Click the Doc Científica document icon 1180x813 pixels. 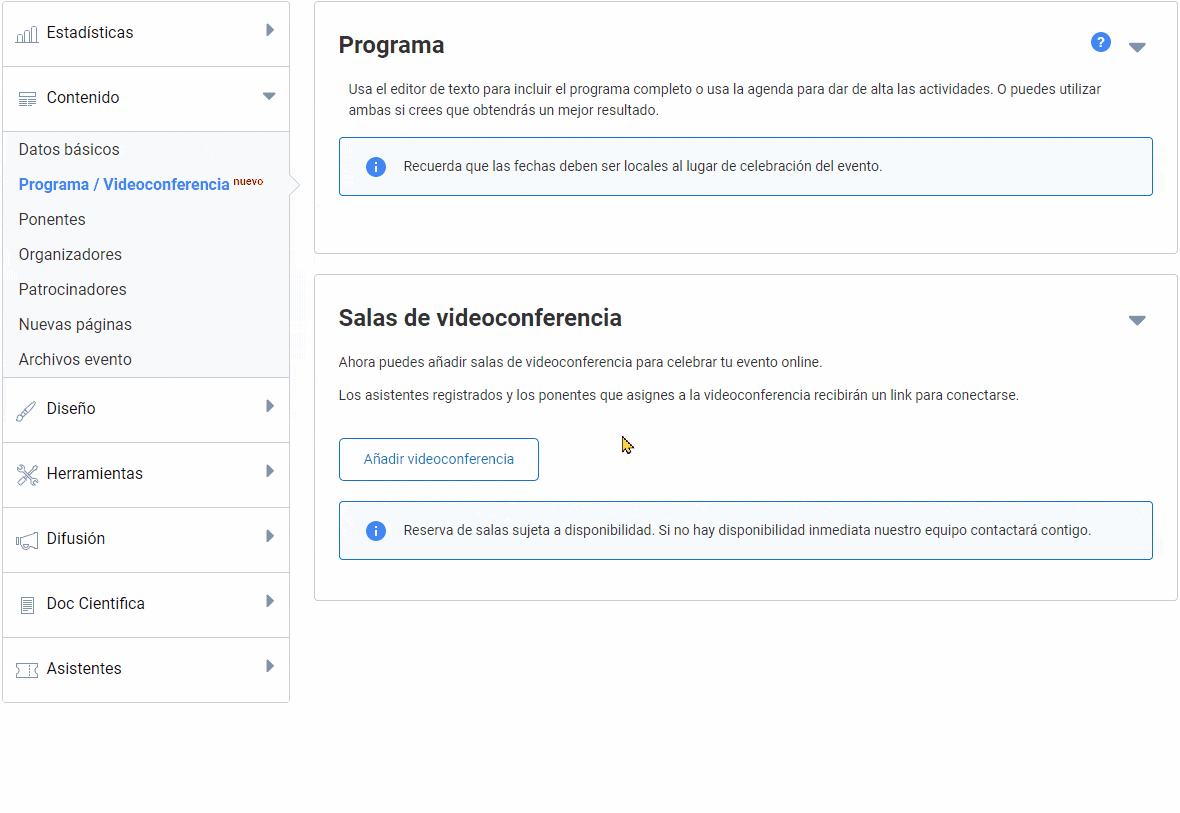point(27,605)
